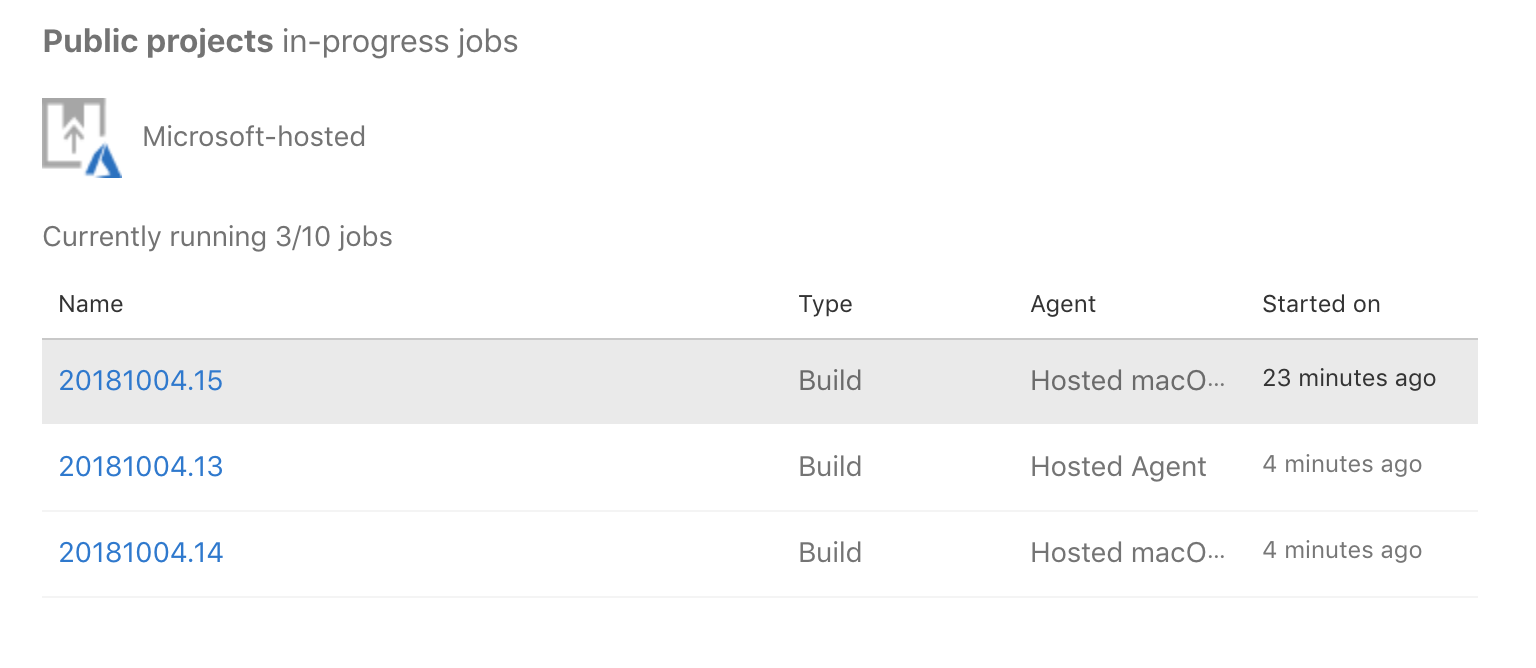Open build 20181004.13 link
The image size is (1536, 668).
(141, 467)
